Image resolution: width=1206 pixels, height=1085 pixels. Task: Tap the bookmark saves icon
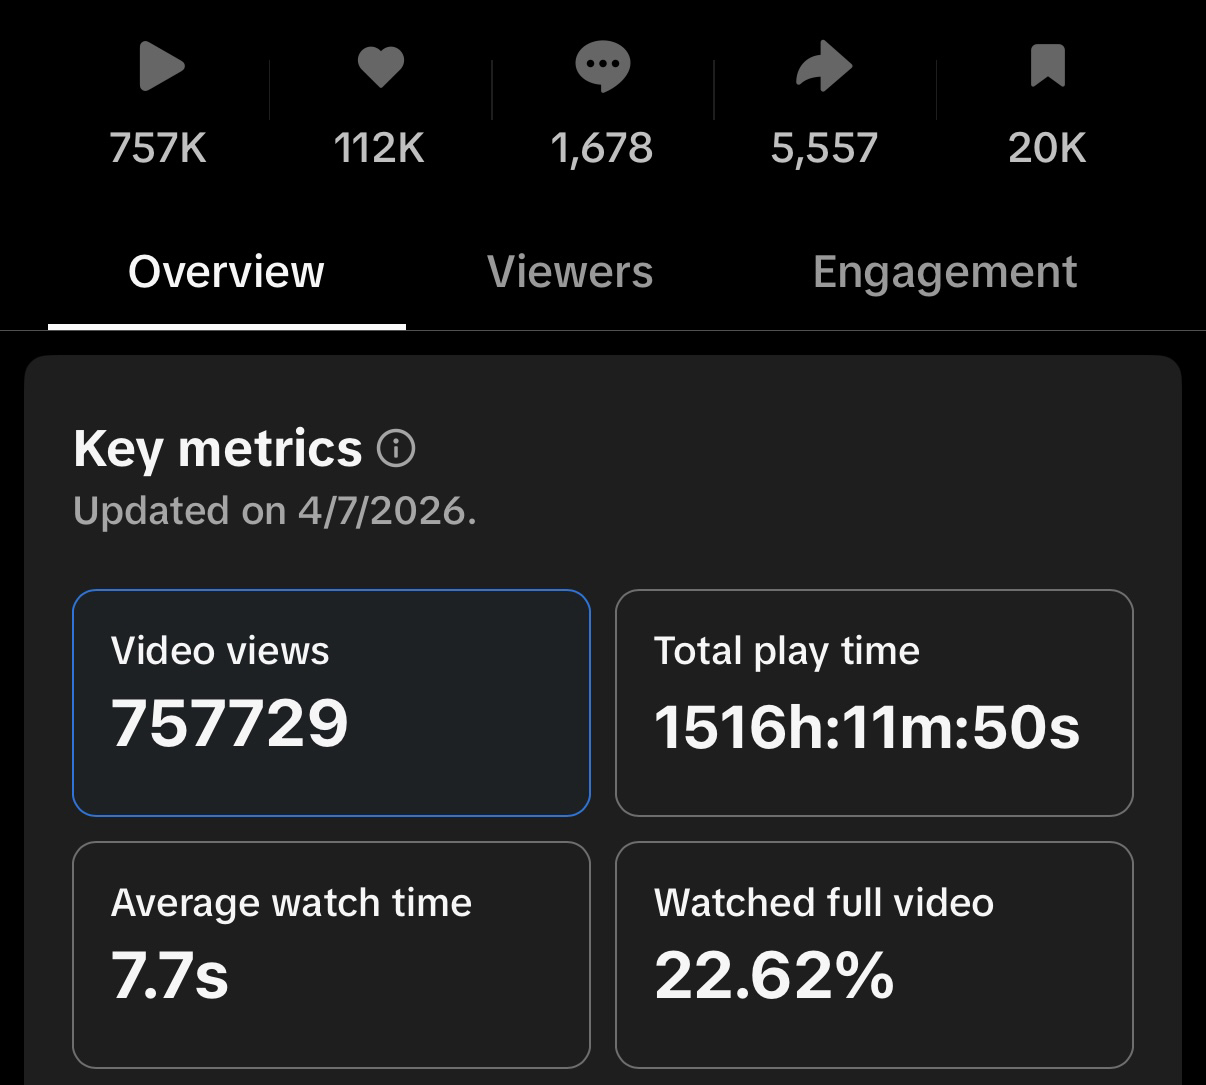[x=1047, y=67]
